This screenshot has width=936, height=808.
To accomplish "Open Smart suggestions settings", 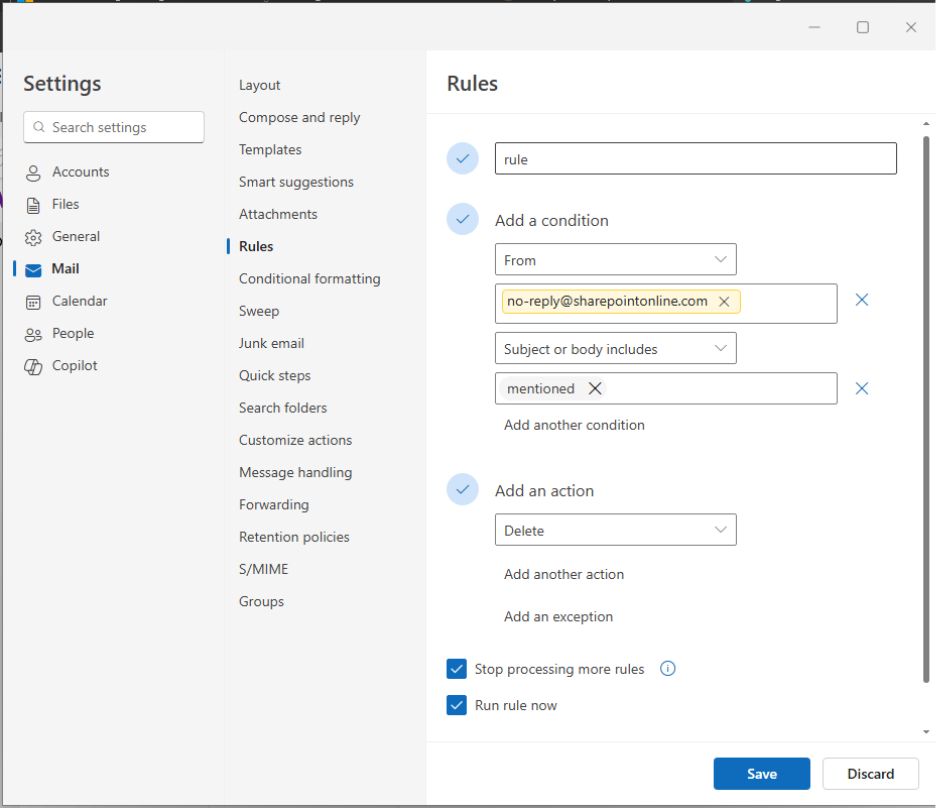I will (296, 182).
